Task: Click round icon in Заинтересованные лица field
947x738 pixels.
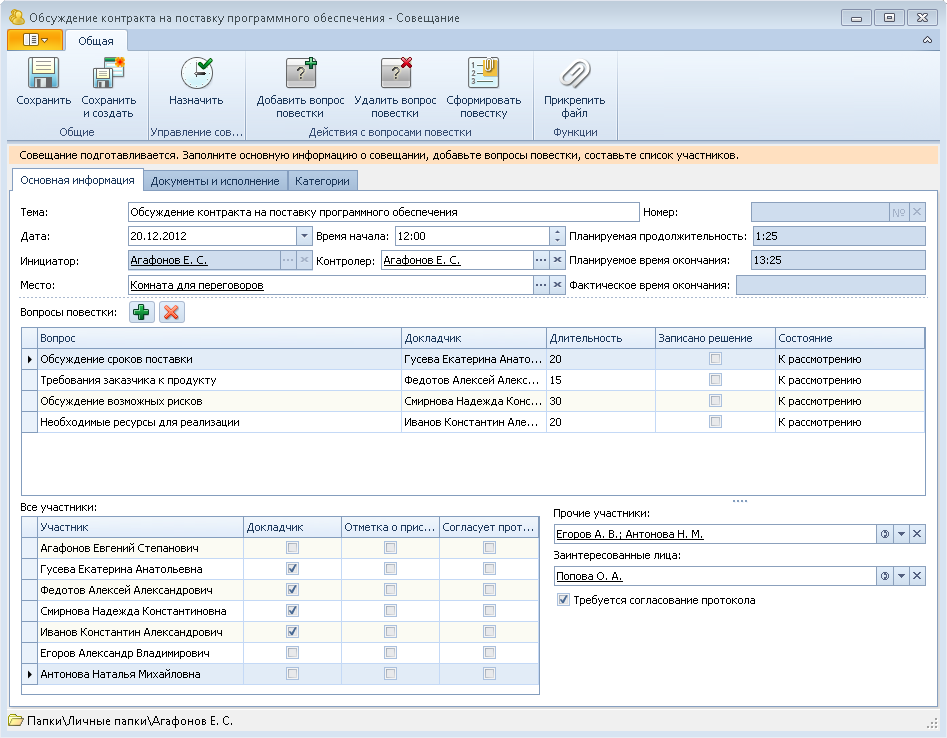Action: tap(885, 576)
